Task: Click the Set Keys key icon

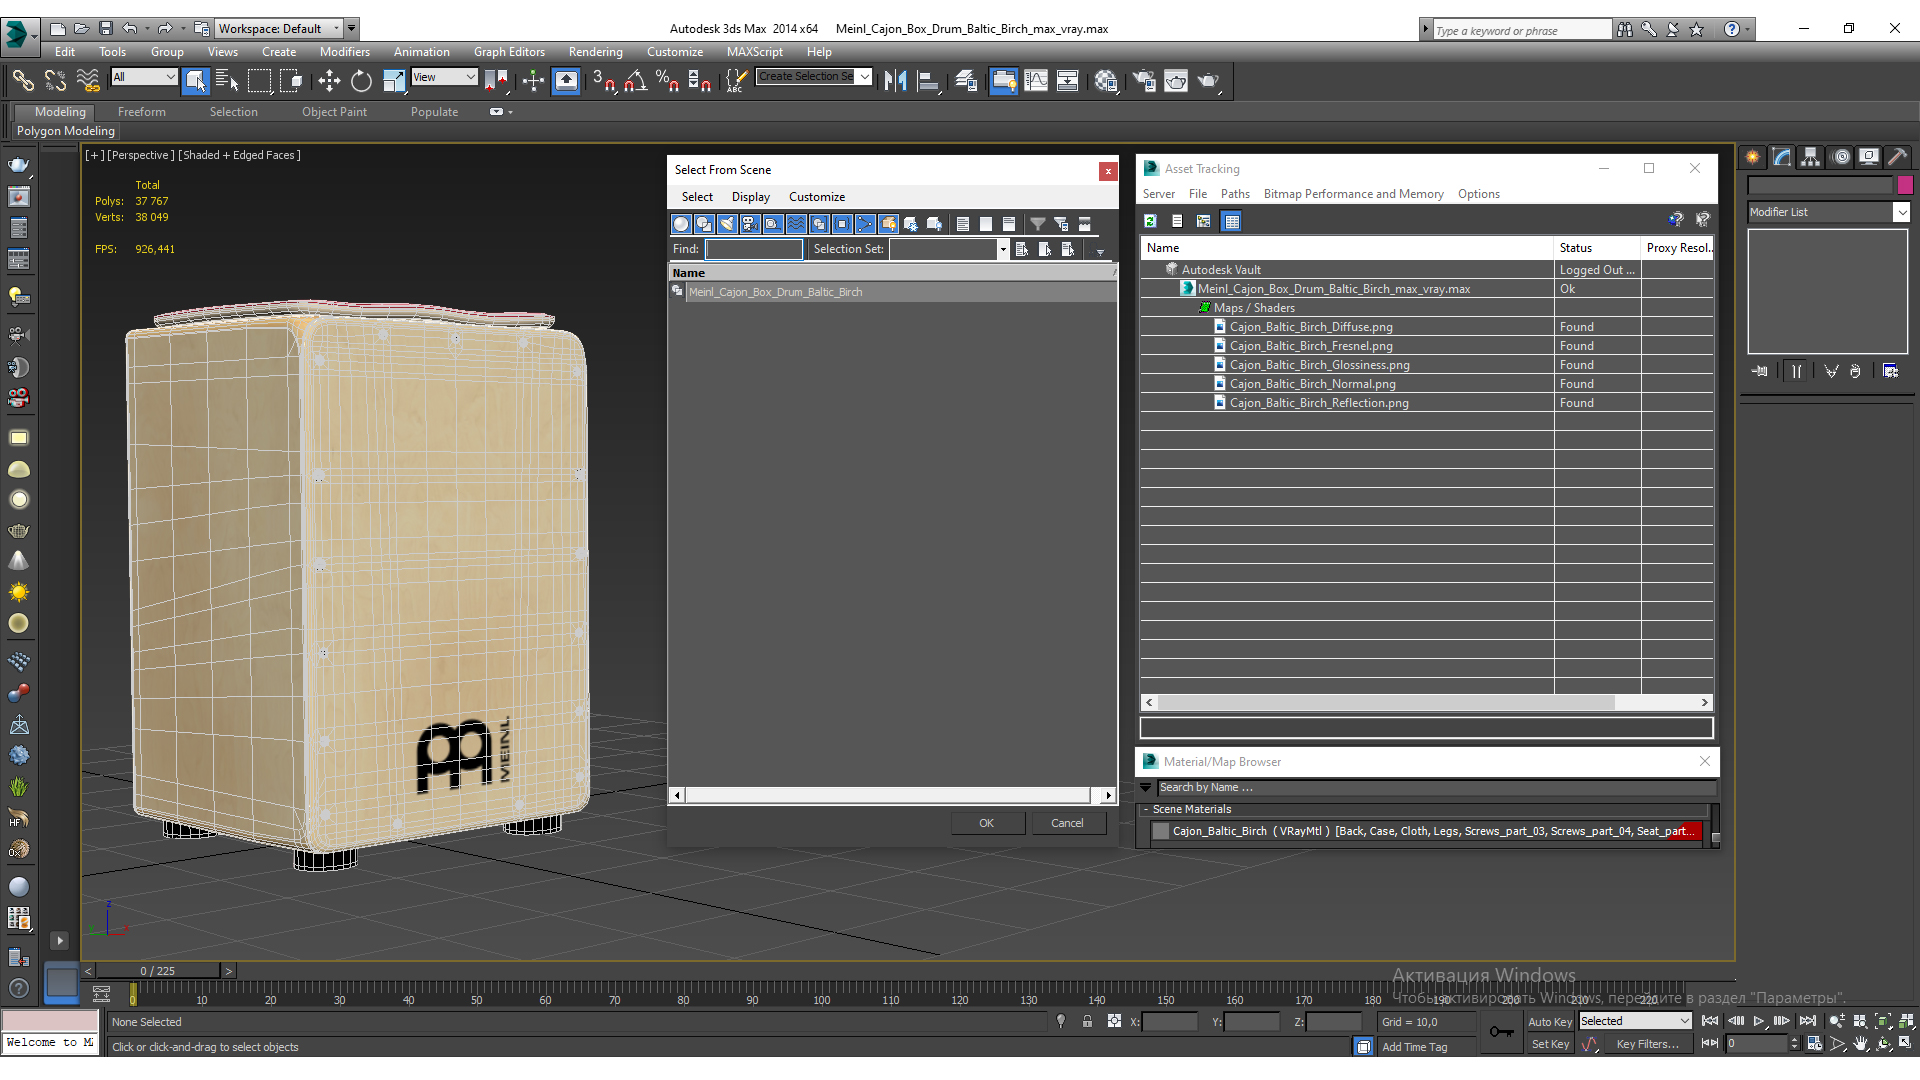Action: pos(1501,1032)
